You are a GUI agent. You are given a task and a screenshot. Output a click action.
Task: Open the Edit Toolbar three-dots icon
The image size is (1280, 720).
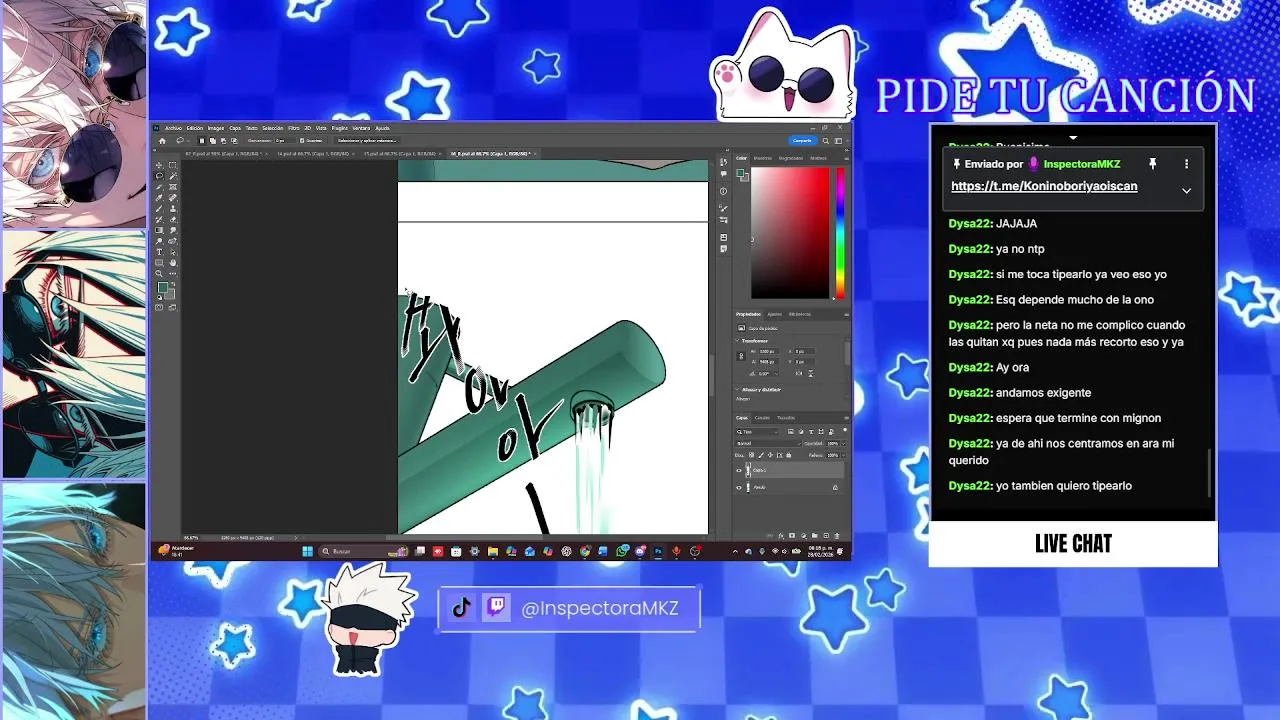coord(173,274)
